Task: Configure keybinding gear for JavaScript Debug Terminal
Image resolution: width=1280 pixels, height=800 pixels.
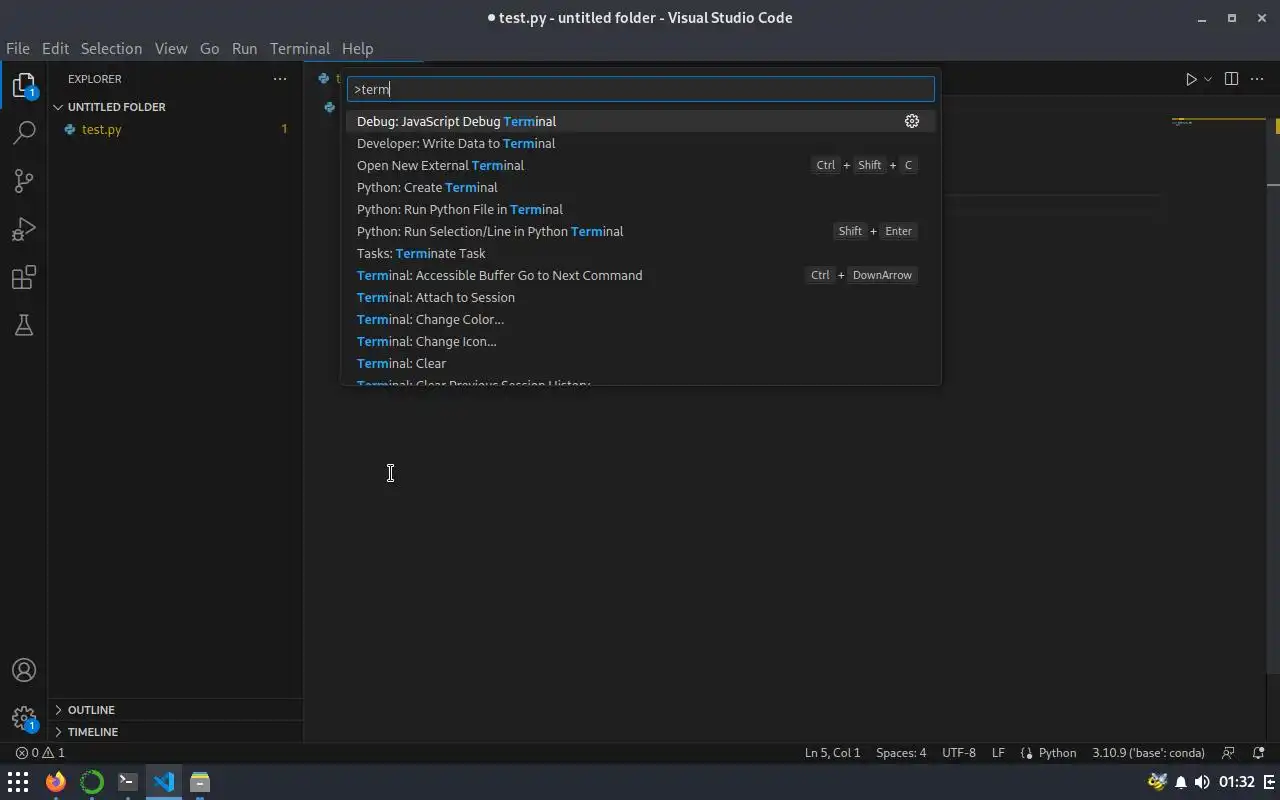Action: click(912, 121)
